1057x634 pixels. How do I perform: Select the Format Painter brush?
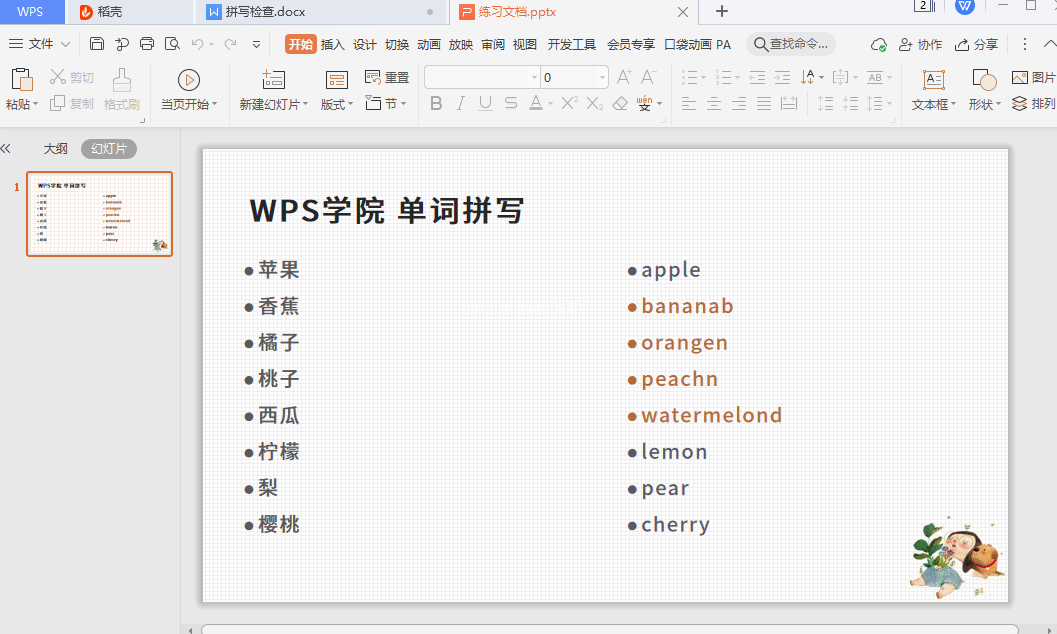122,80
